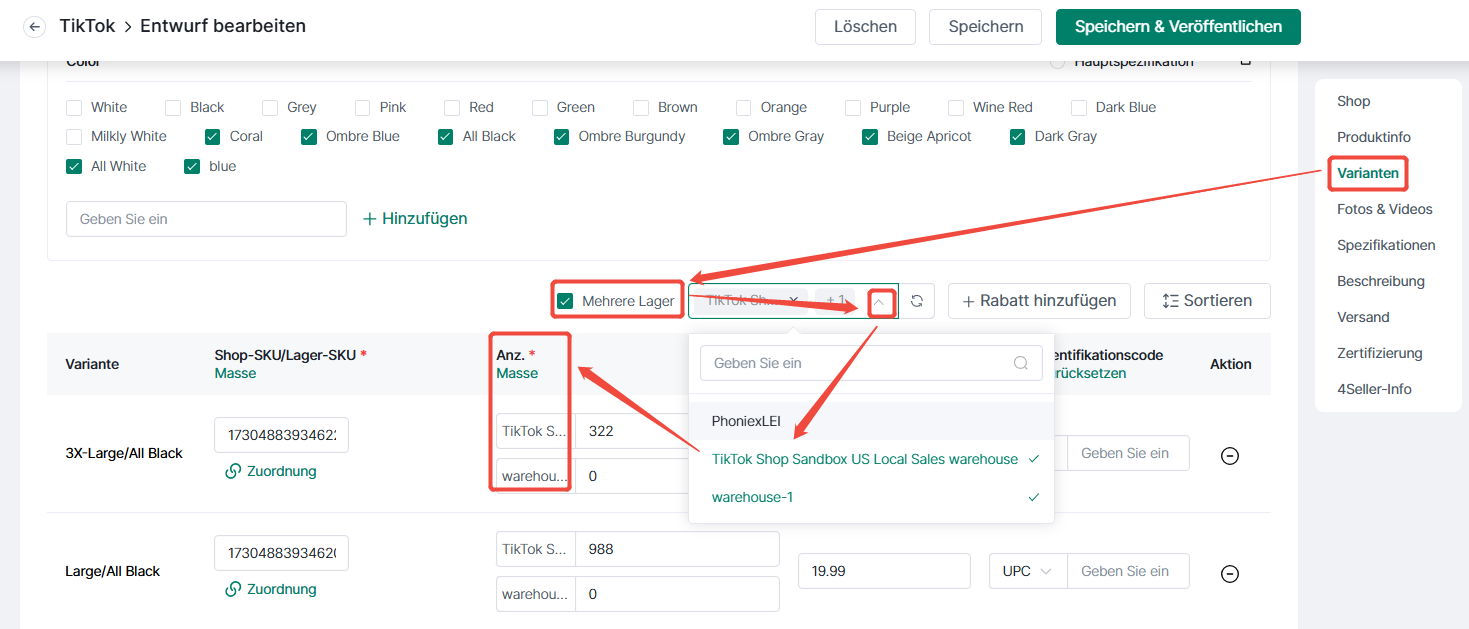The image size is (1469, 629).
Task: Click quantity field showing 322
Action: coord(632,431)
